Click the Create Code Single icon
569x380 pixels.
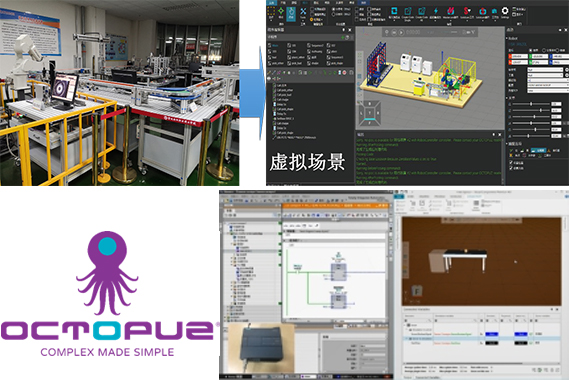tap(408, 11)
